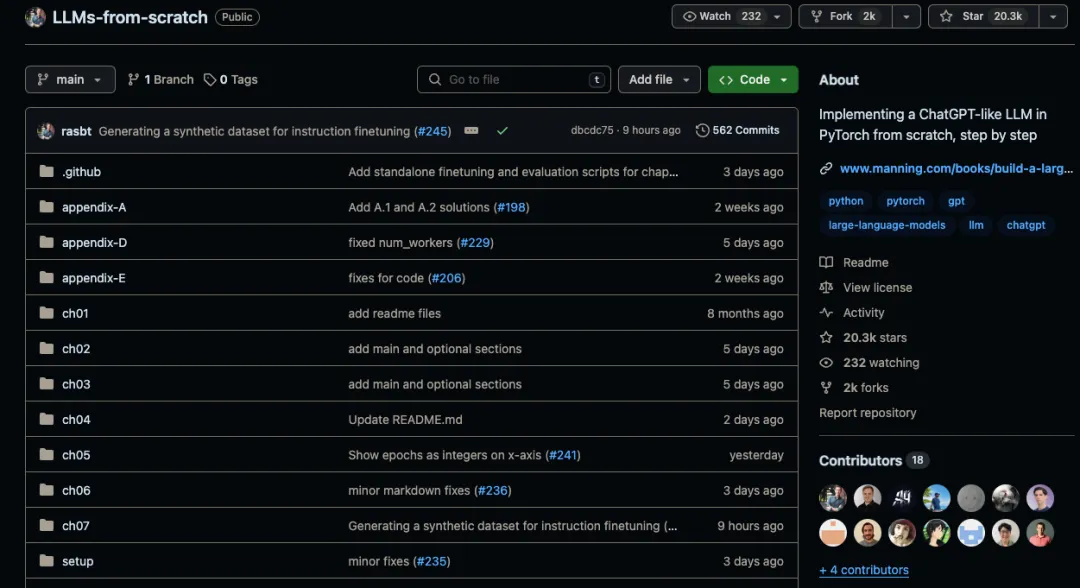Open the ch05 folder
Image resolution: width=1080 pixels, height=588 pixels.
pos(76,455)
